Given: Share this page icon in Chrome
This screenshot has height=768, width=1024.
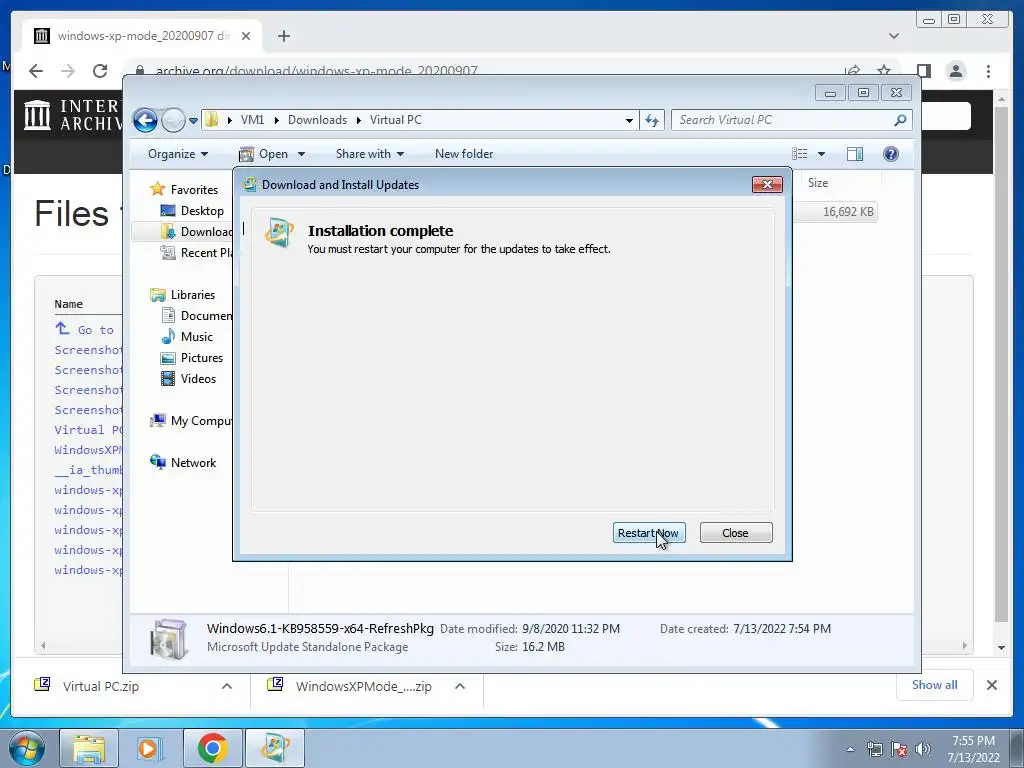Looking at the screenshot, I should (x=852, y=71).
